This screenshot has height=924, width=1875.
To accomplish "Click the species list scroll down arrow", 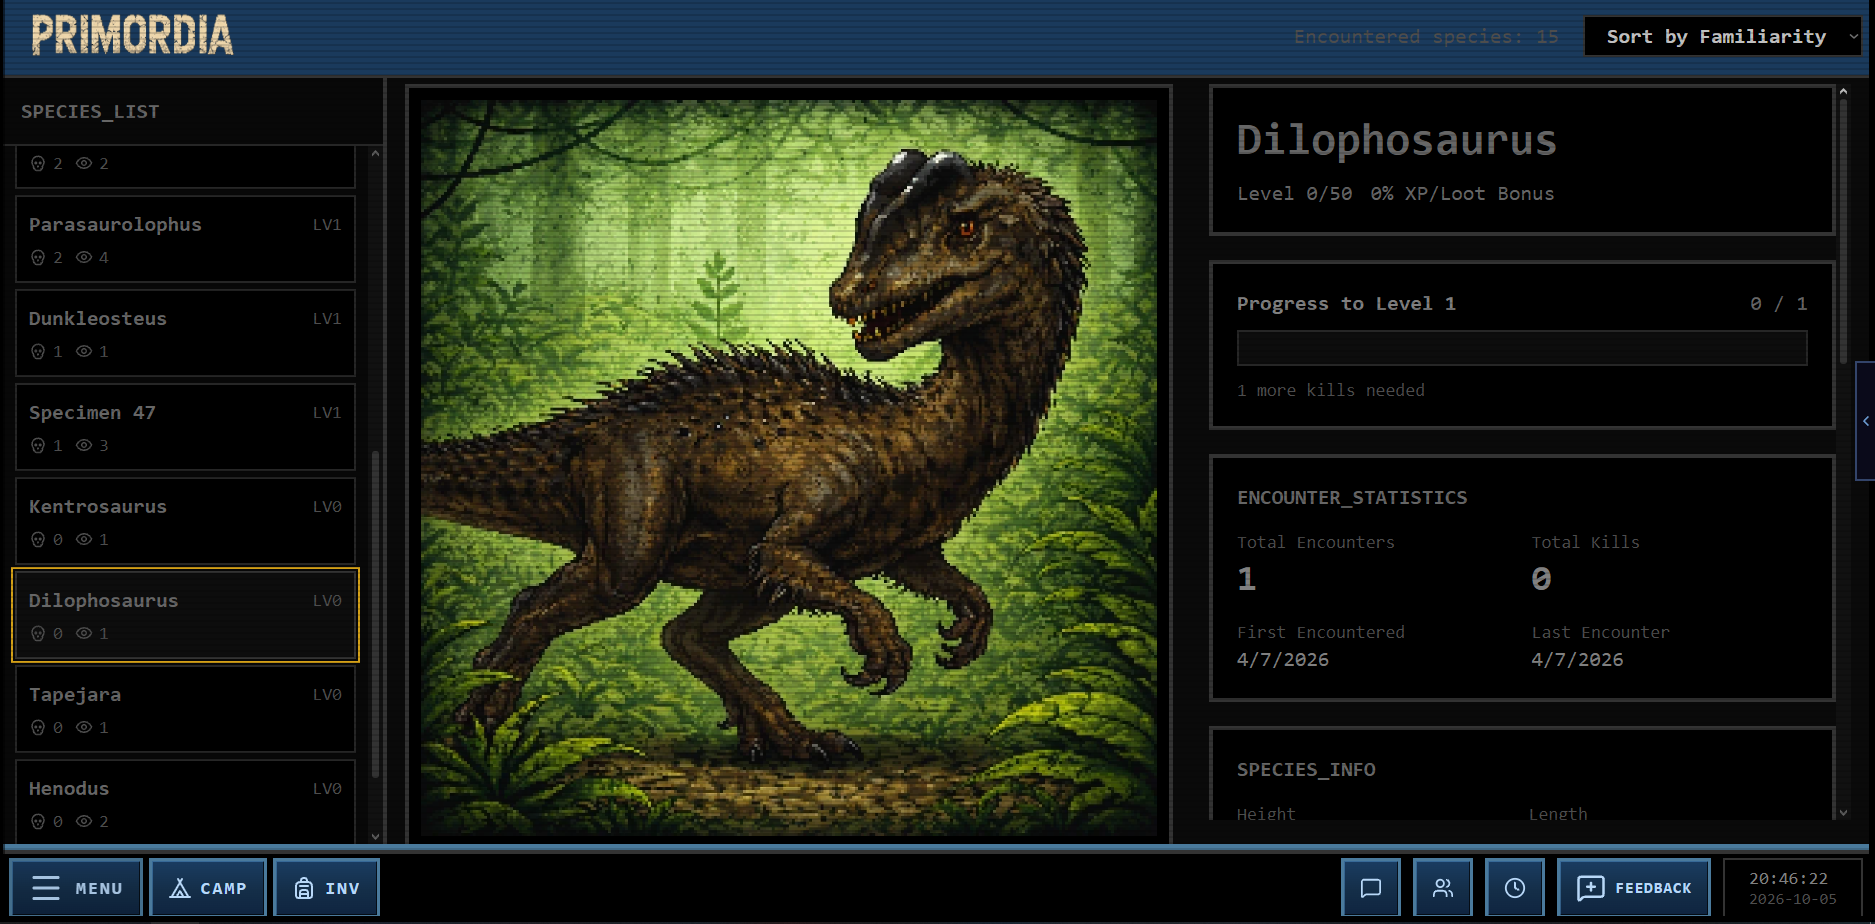I will 375,837.
